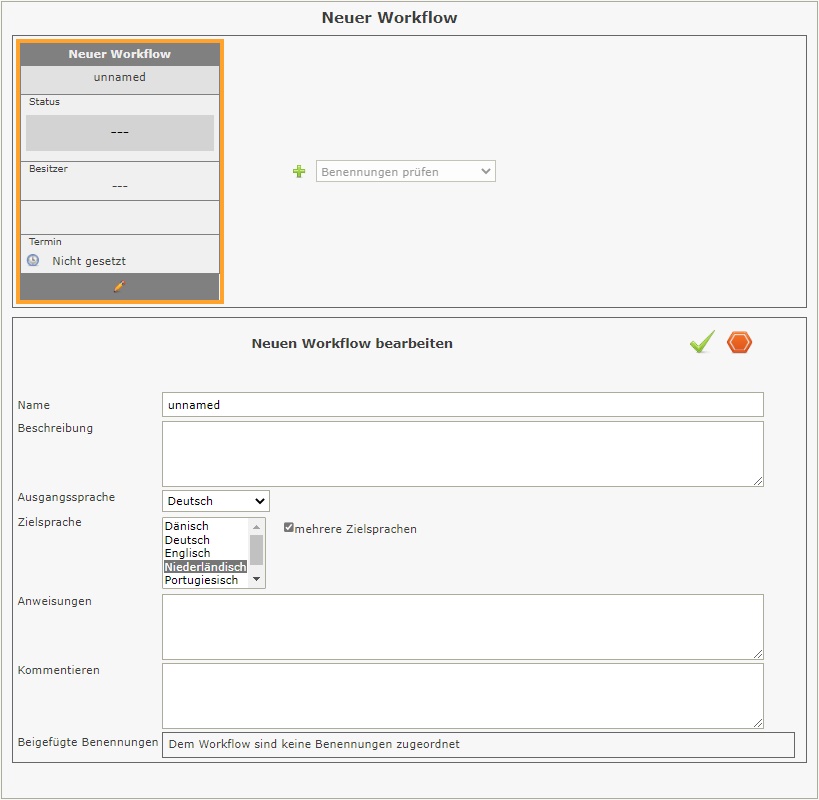Click the Status box on workflow card
Viewport: 819px width, 800px height.
[120, 132]
